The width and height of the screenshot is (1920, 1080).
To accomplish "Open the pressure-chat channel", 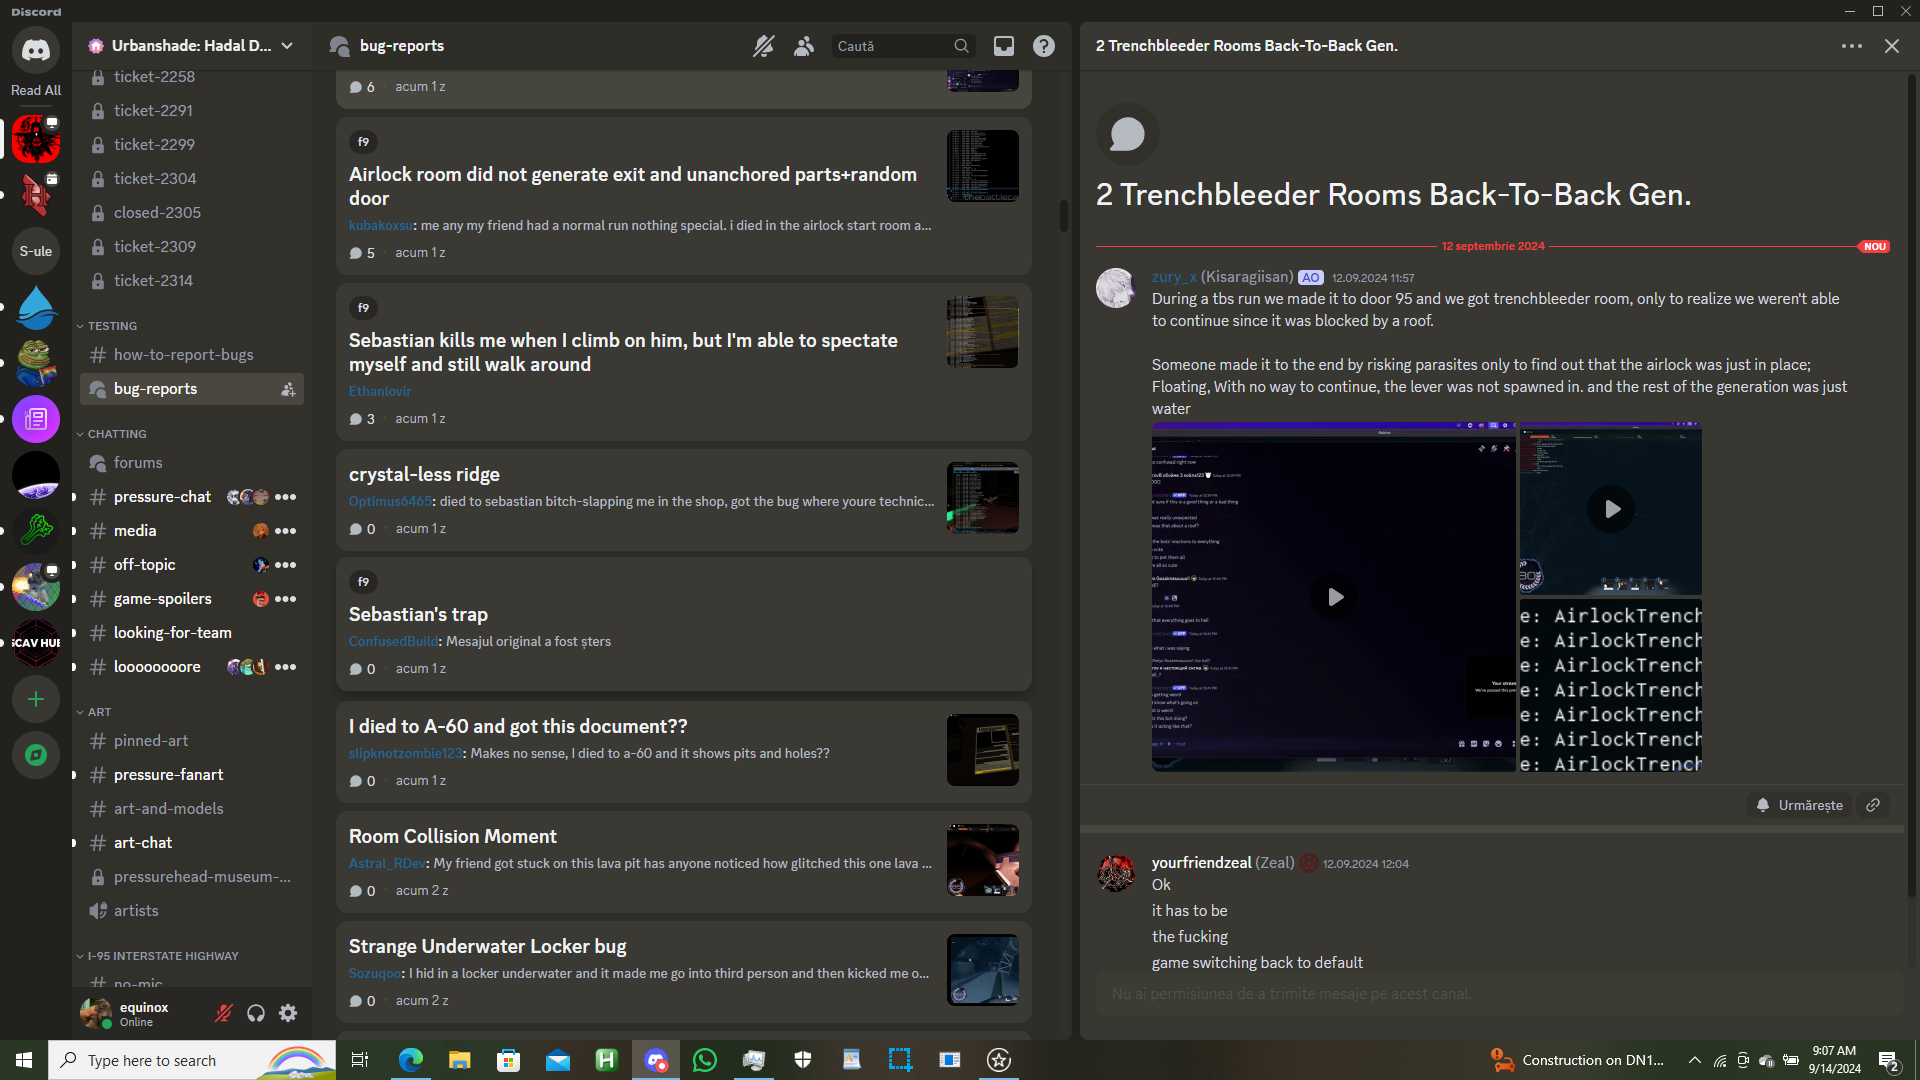I will tap(162, 497).
